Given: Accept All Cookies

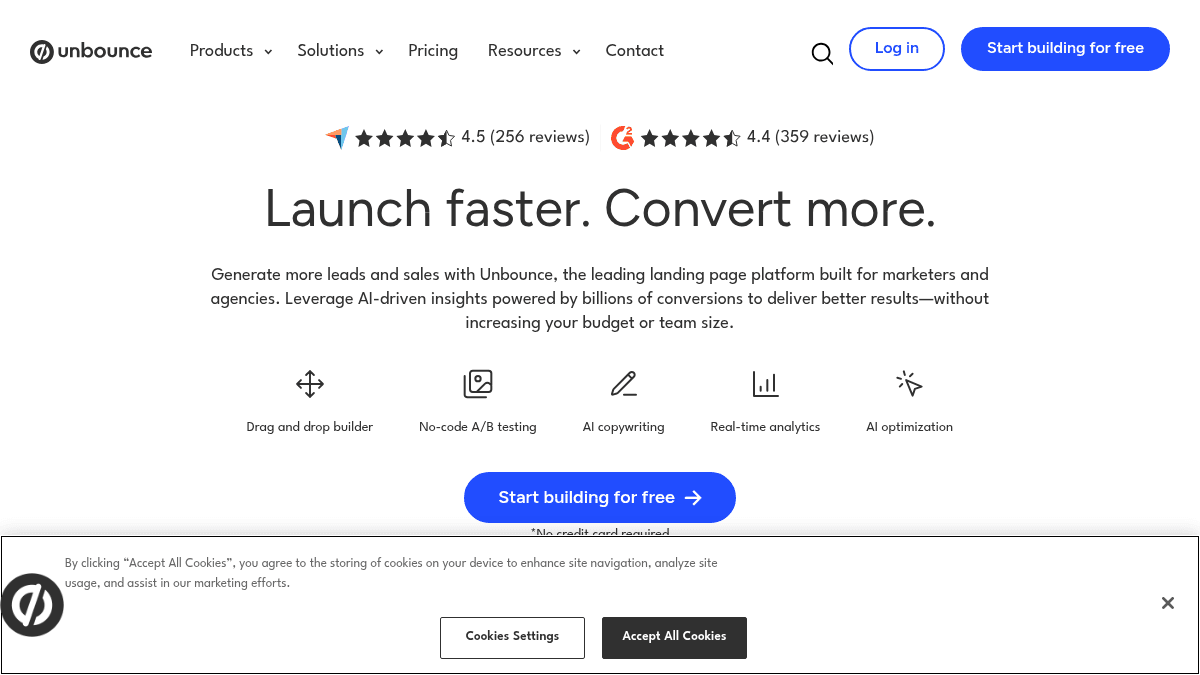Looking at the screenshot, I should point(674,637).
